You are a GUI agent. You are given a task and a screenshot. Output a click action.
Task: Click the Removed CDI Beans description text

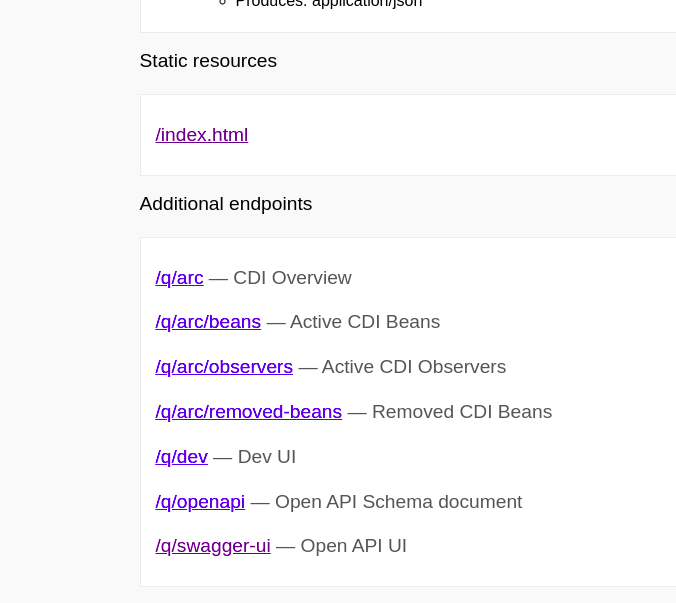coord(461,412)
